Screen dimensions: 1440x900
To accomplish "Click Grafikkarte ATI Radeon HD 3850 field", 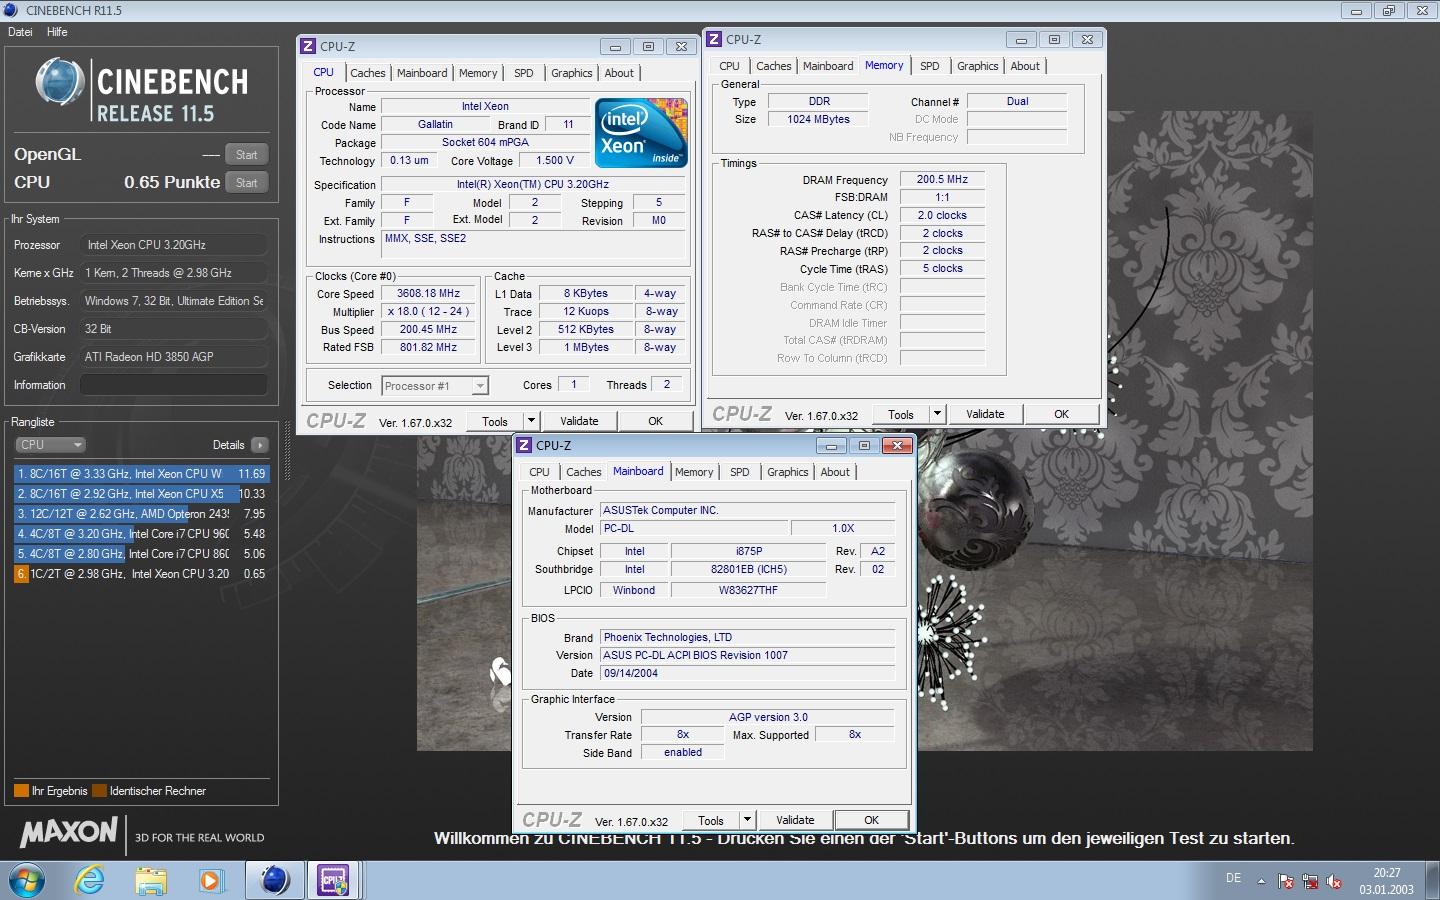I will point(173,357).
